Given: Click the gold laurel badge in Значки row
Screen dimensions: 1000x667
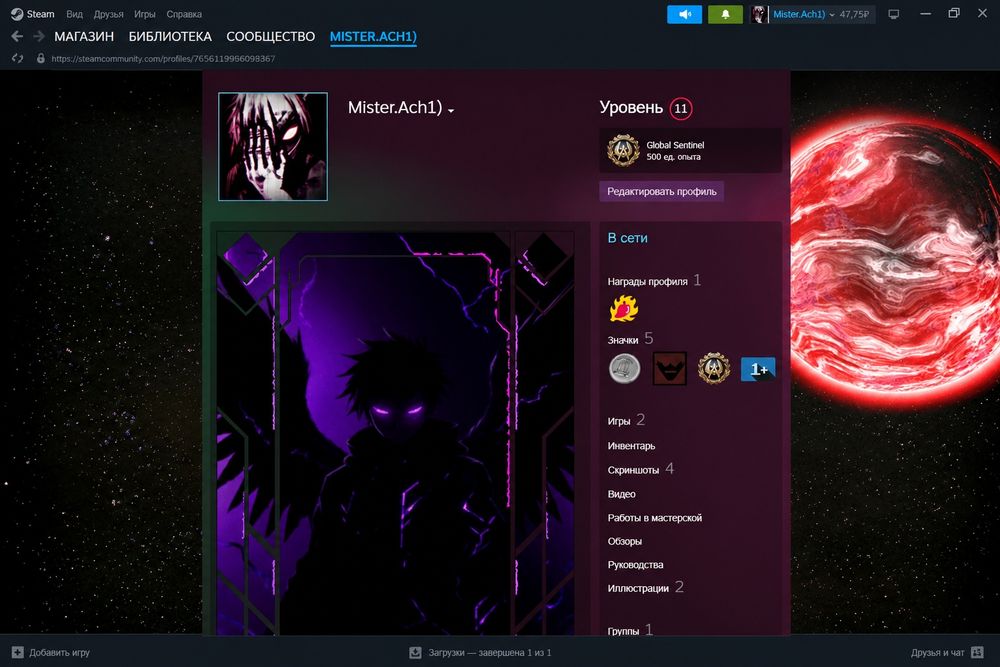Looking at the screenshot, I should point(714,369).
